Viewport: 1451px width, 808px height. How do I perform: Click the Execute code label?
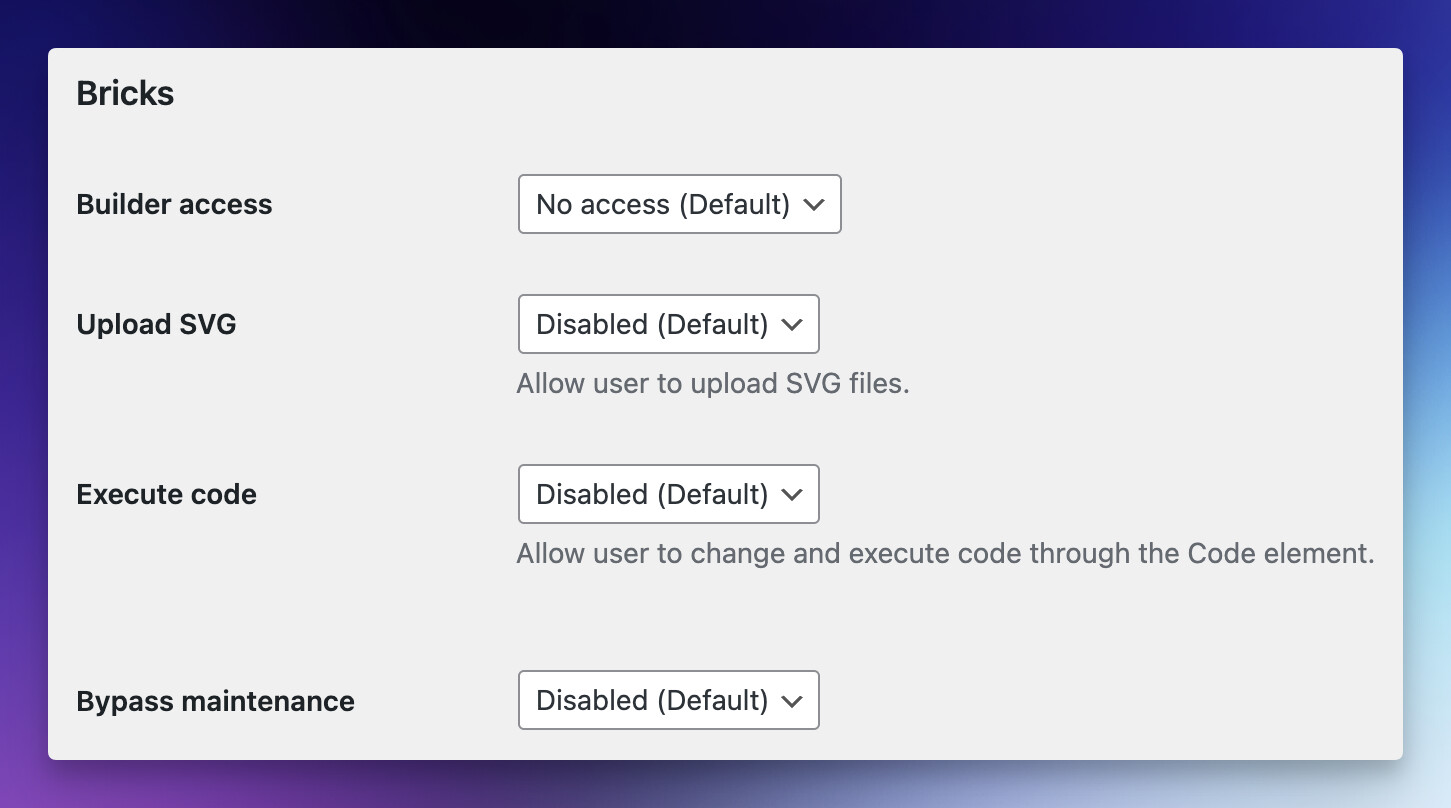pyautogui.click(x=166, y=494)
